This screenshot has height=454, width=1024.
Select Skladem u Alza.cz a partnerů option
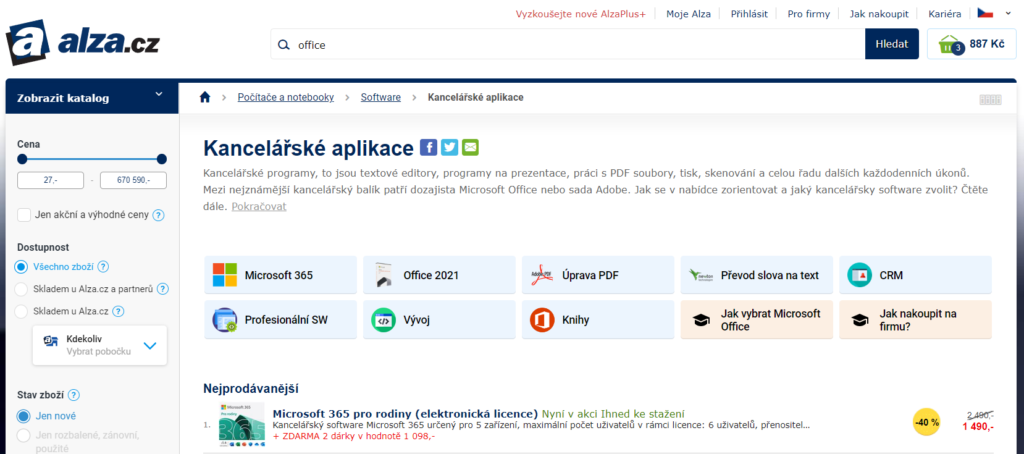22,289
